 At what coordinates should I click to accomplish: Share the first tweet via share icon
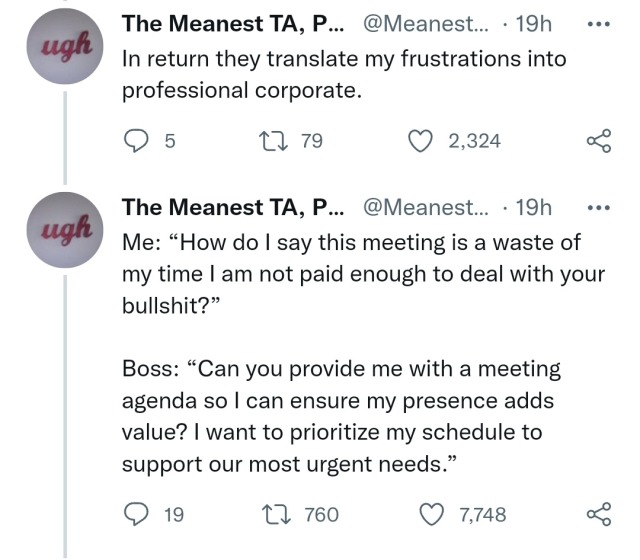click(x=599, y=142)
